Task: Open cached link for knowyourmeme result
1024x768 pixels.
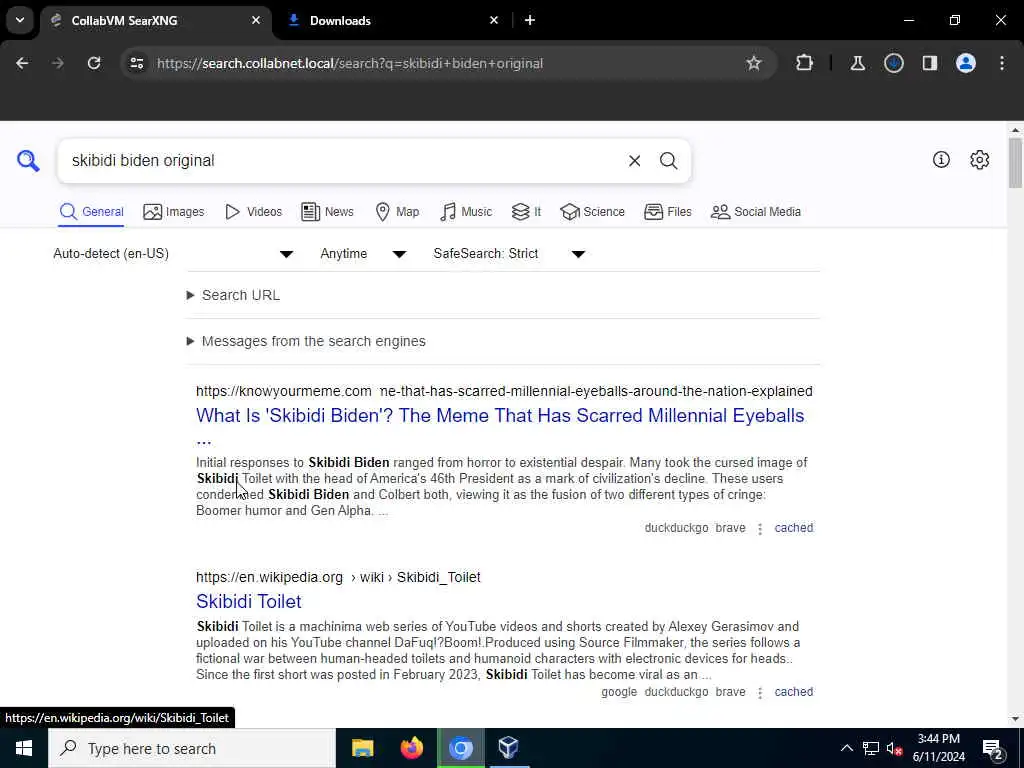Action: click(793, 528)
